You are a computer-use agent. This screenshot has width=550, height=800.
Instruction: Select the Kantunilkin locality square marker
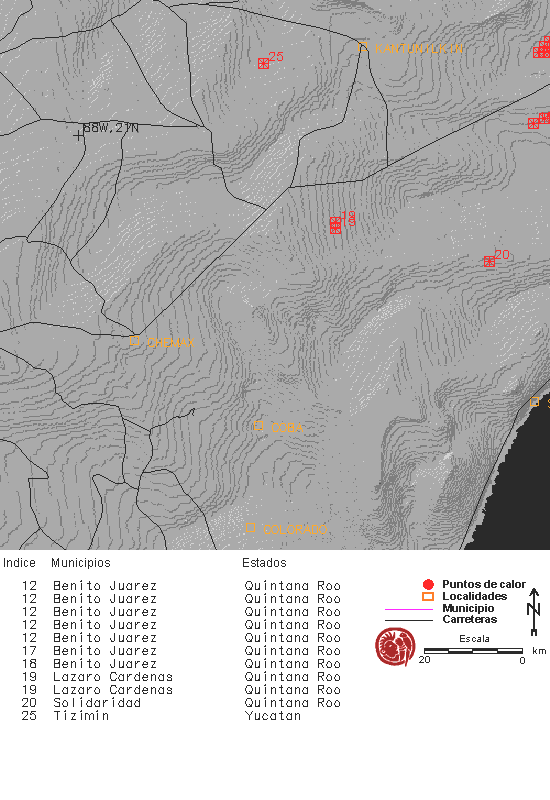(x=363, y=47)
